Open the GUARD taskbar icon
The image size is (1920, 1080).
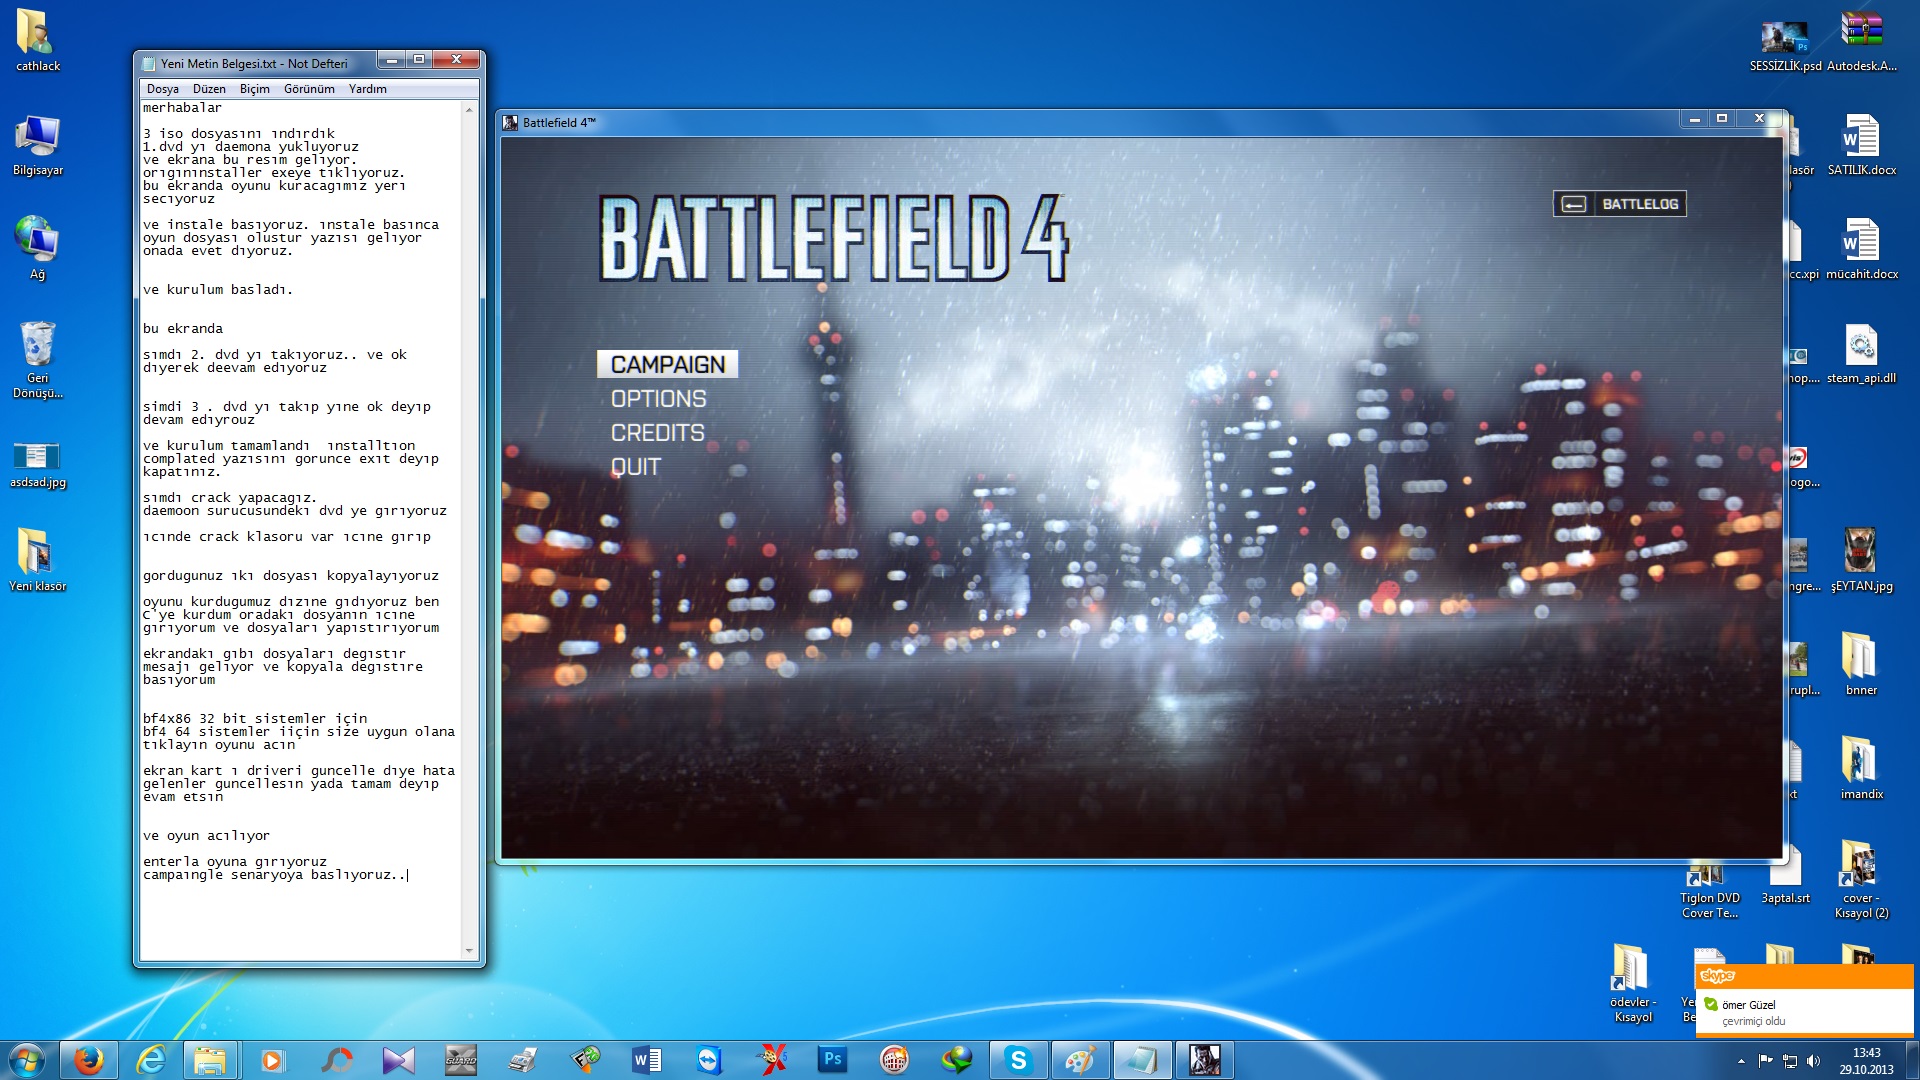point(460,1060)
